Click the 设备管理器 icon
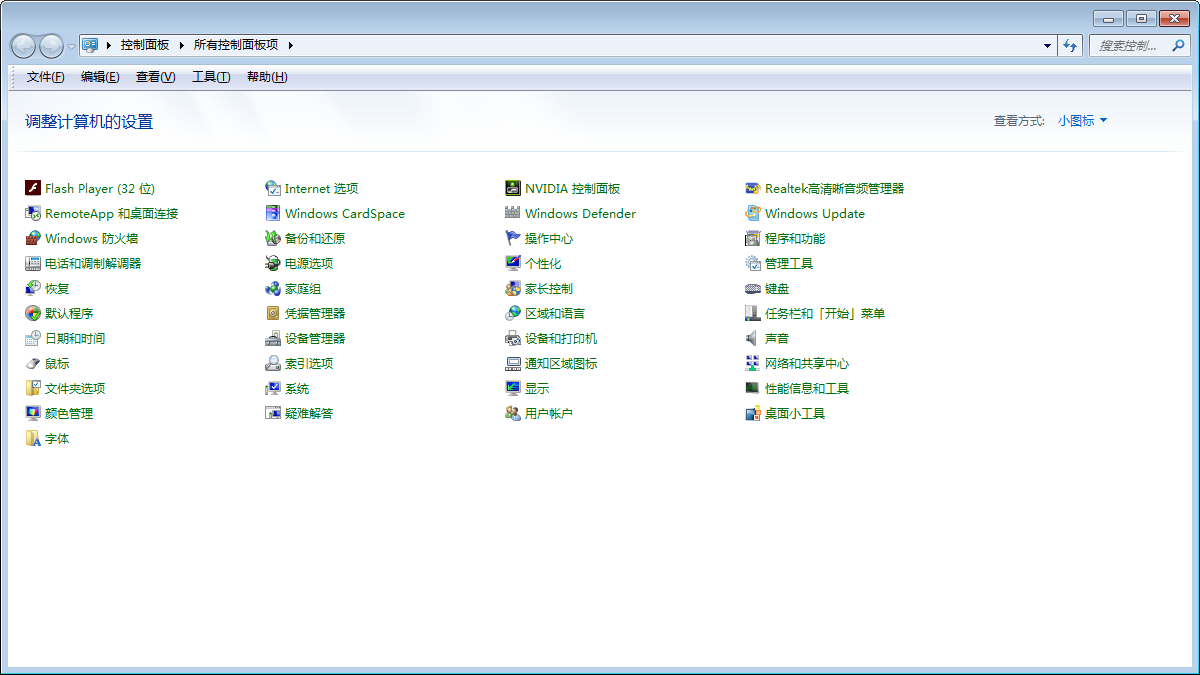This screenshot has width=1200, height=675. 273,338
